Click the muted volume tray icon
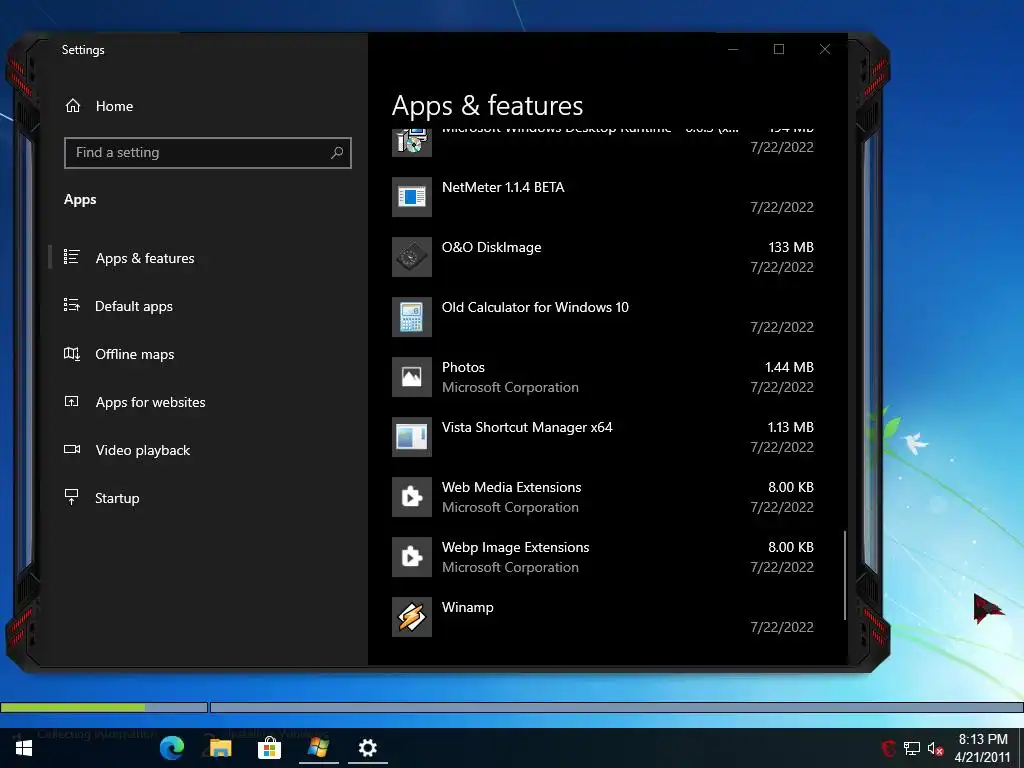This screenshot has width=1024, height=768. click(935, 749)
